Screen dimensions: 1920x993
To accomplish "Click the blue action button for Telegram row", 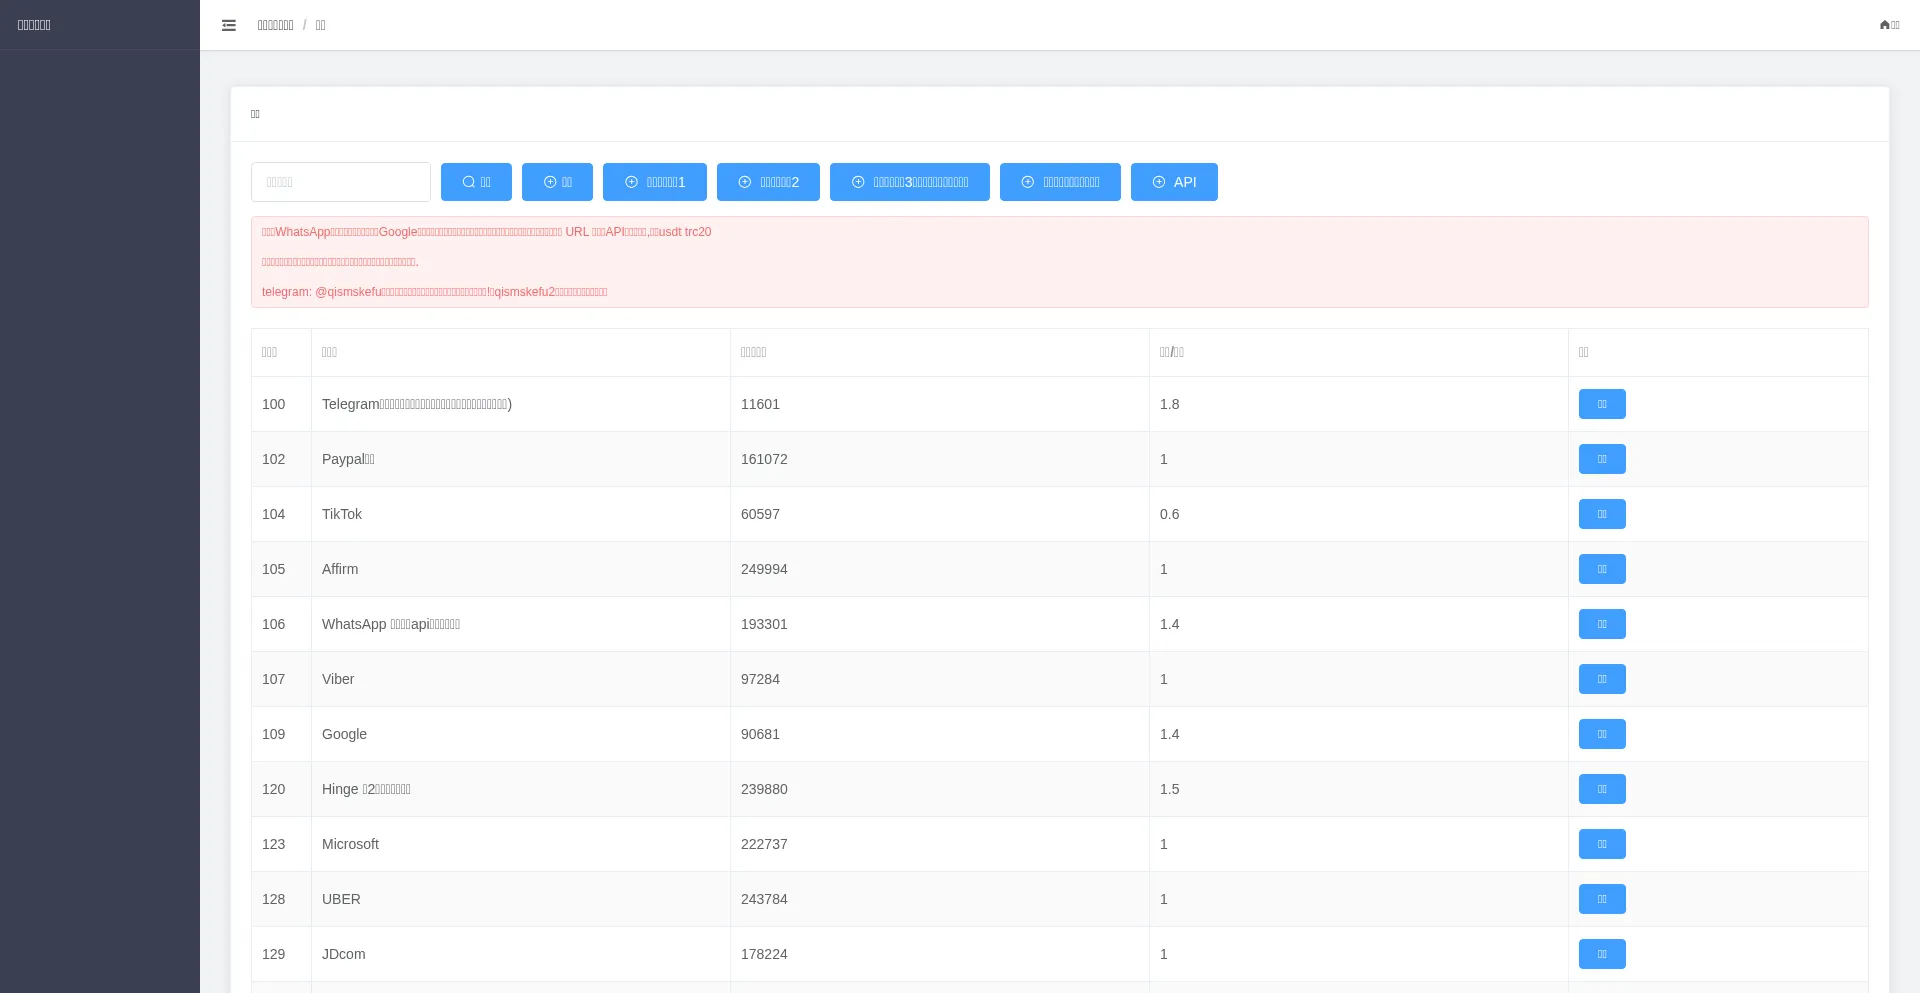I will [x=1601, y=404].
